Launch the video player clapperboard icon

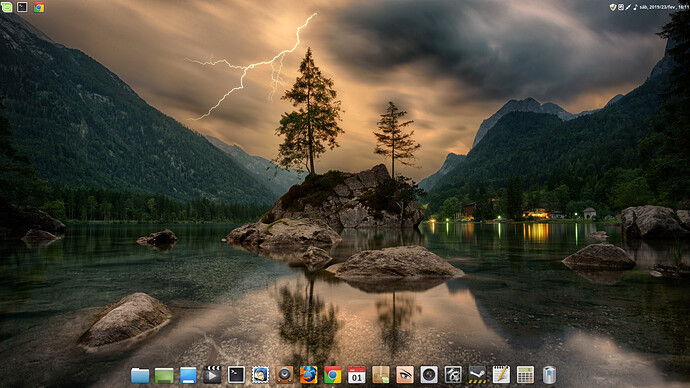pos(212,375)
